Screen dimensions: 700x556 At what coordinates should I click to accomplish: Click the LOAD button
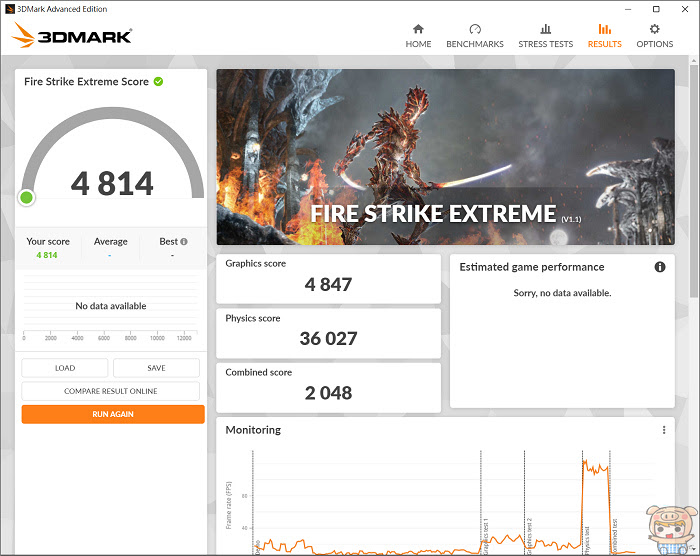tap(65, 368)
